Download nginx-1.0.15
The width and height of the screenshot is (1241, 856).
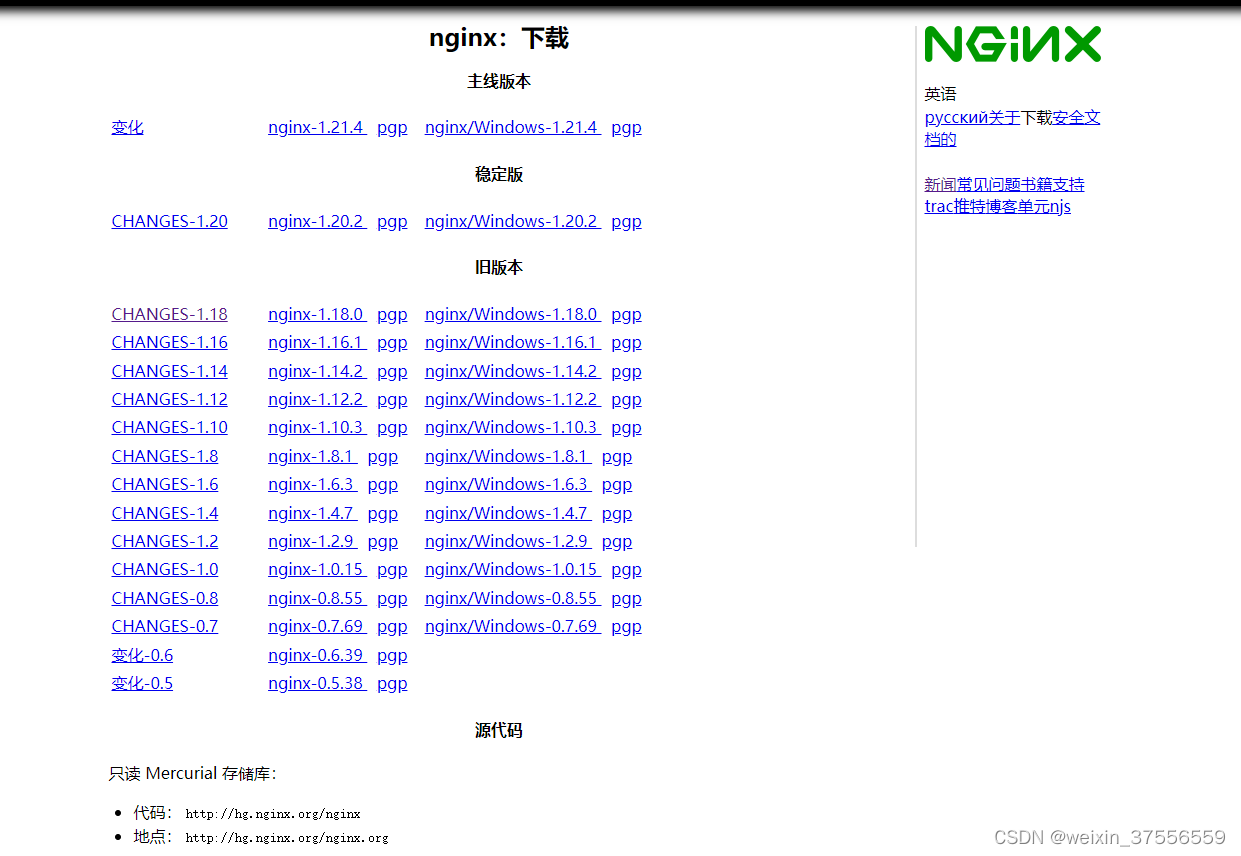pyautogui.click(x=317, y=569)
